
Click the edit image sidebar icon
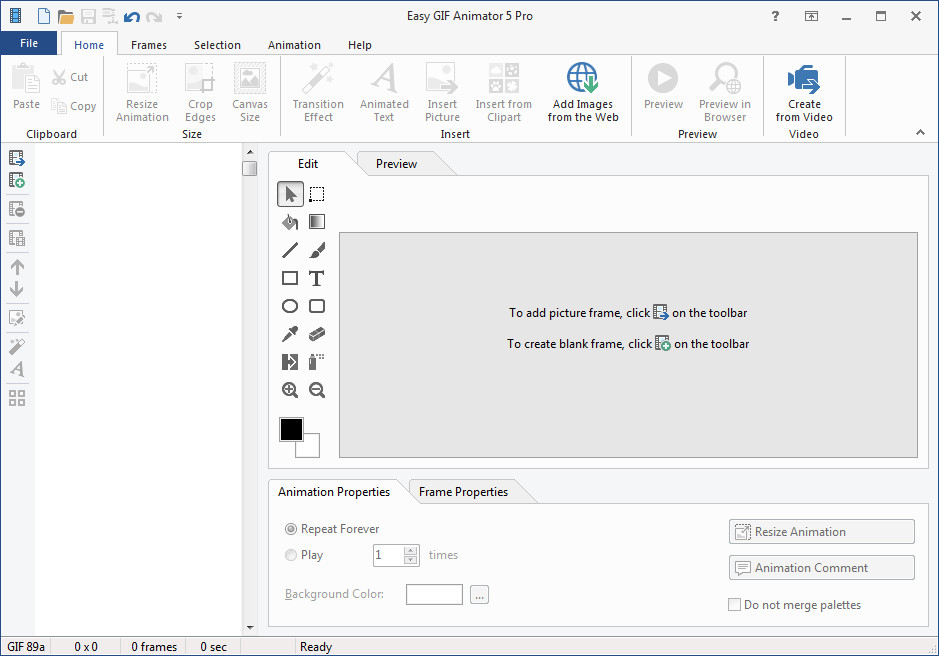(17, 318)
